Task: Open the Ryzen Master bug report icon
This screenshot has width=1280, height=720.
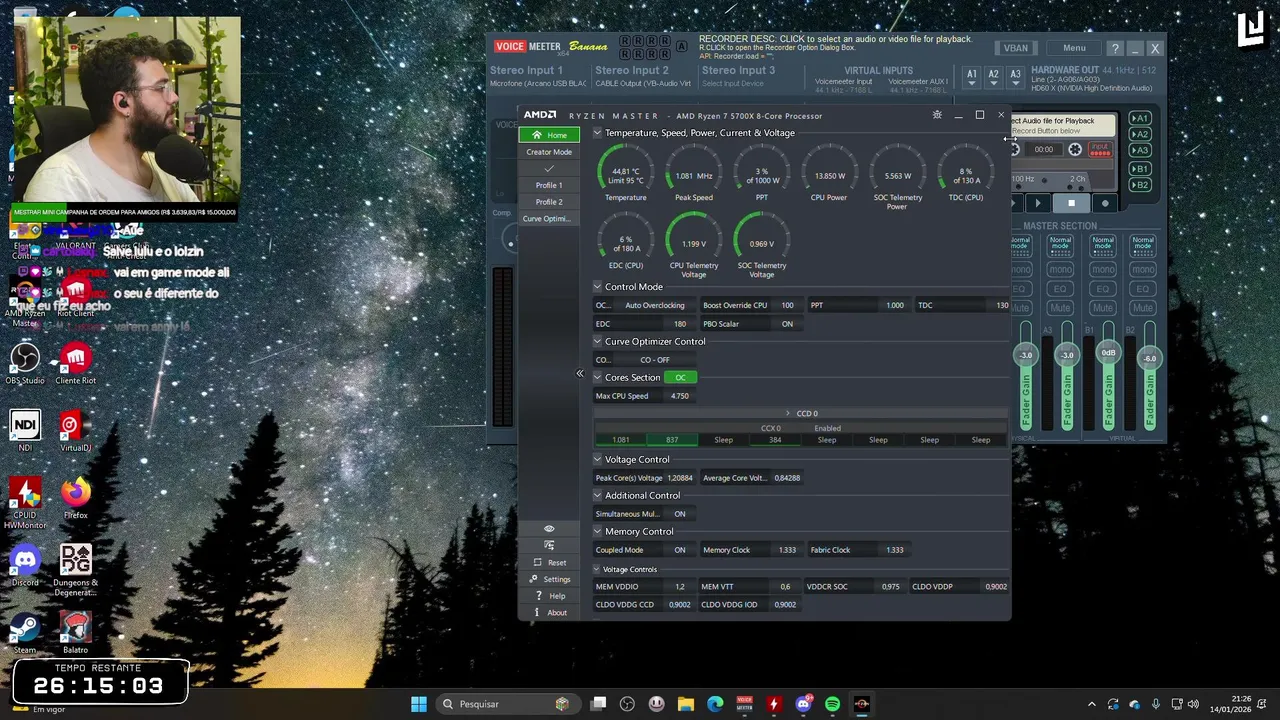Action: [x=937, y=115]
